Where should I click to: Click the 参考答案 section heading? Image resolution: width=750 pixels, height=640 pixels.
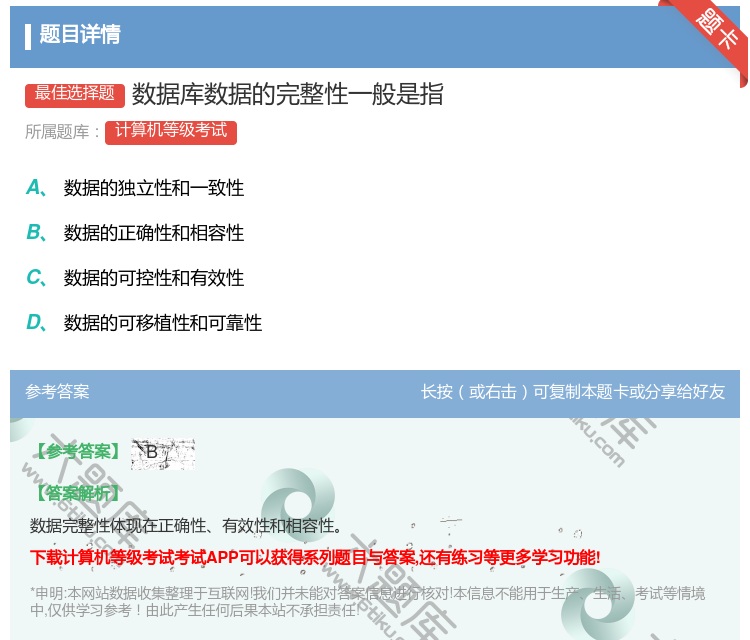(x=57, y=392)
